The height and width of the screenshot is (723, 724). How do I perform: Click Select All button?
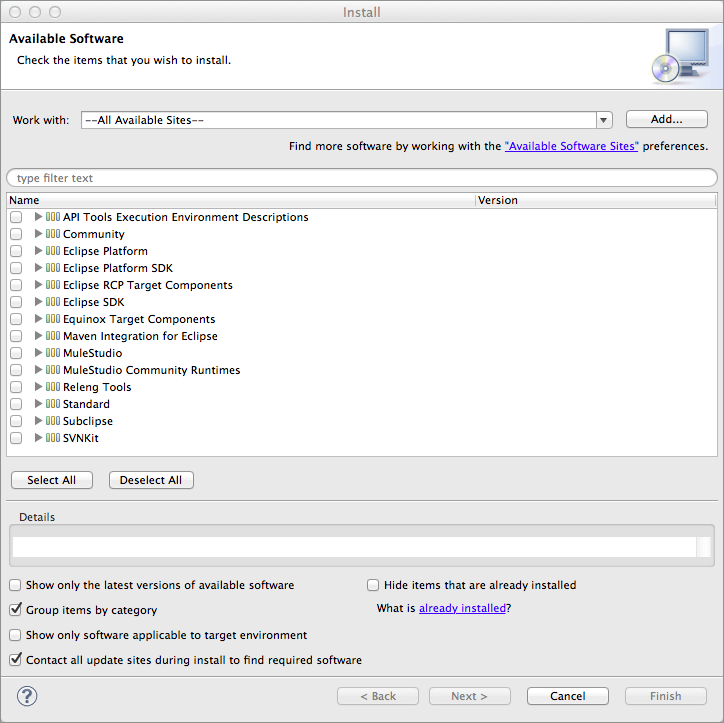click(x=52, y=480)
